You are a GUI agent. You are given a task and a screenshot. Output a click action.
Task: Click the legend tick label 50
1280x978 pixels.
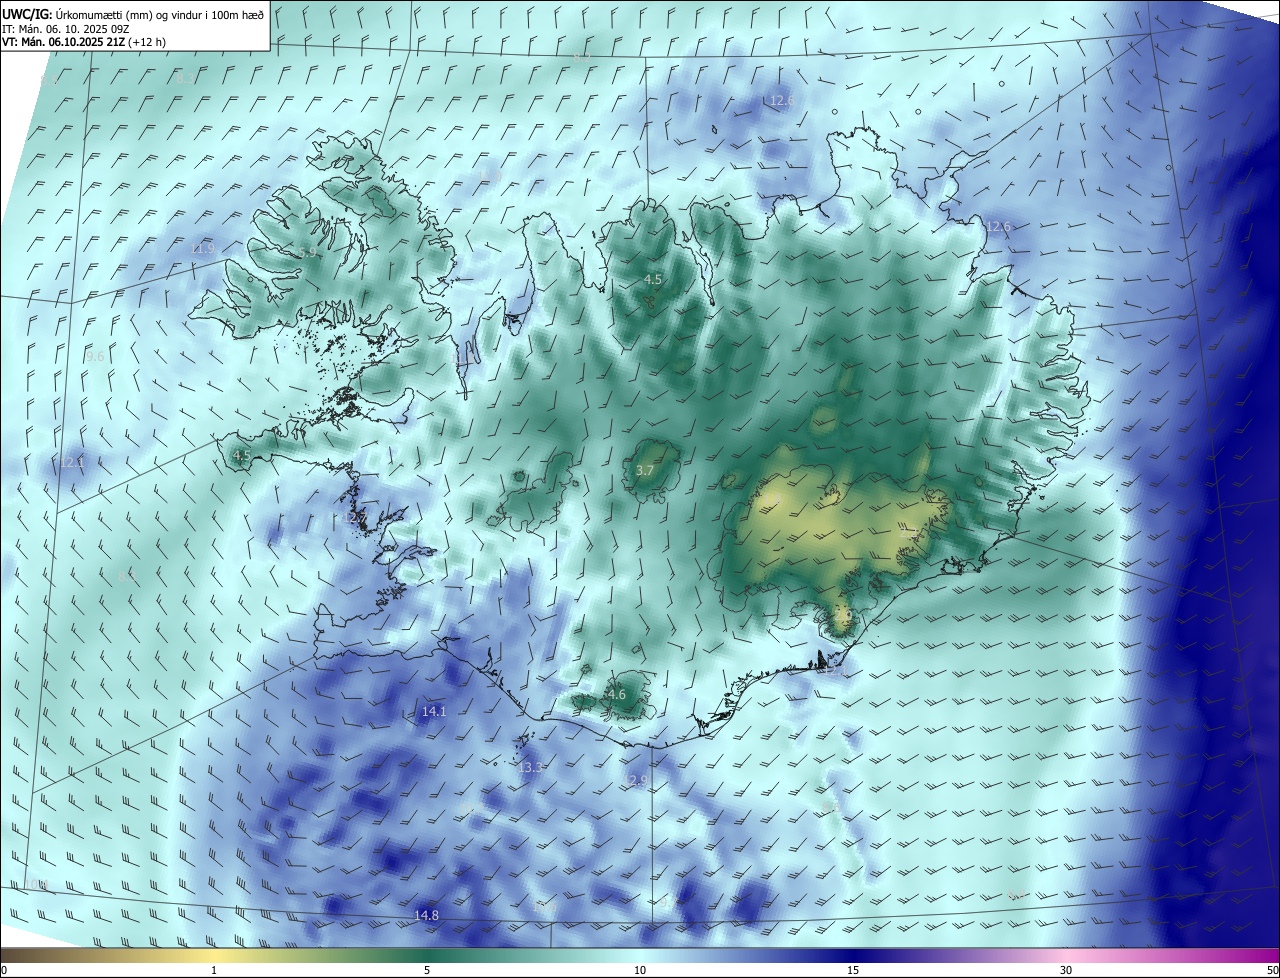[1272, 970]
